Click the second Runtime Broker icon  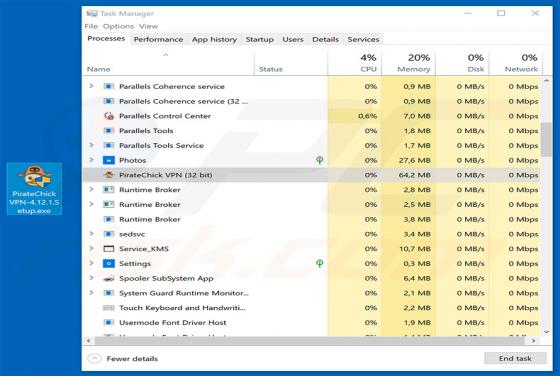click(109, 205)
